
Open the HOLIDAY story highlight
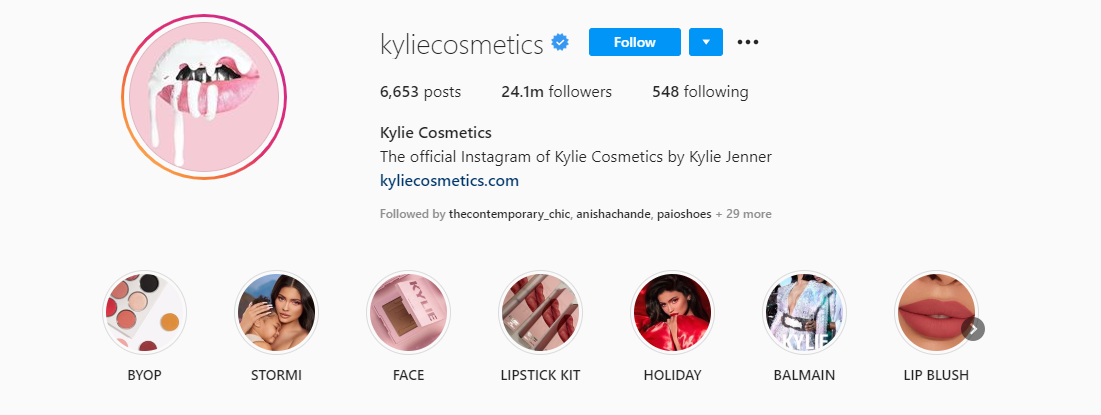[x=672, y=312]
